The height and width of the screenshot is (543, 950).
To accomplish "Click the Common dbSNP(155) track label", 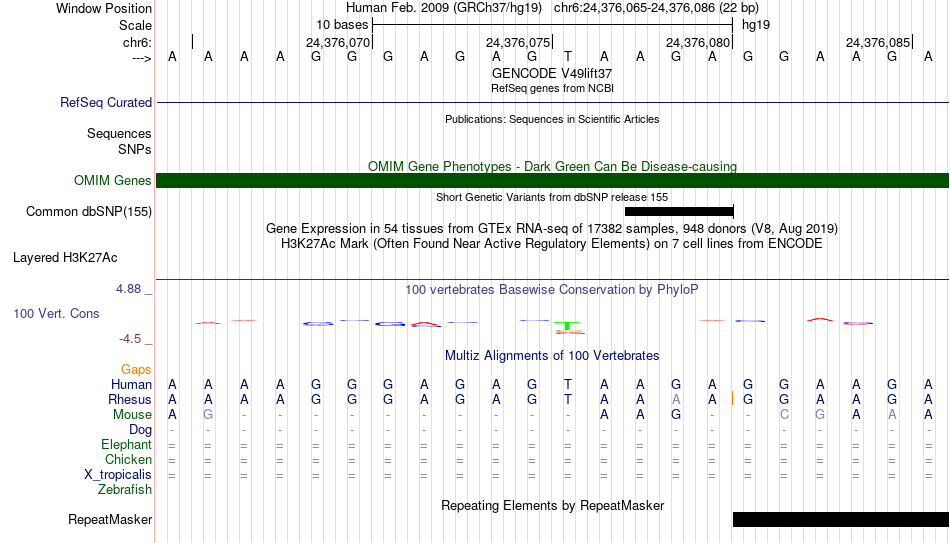I will pos(88,212).
